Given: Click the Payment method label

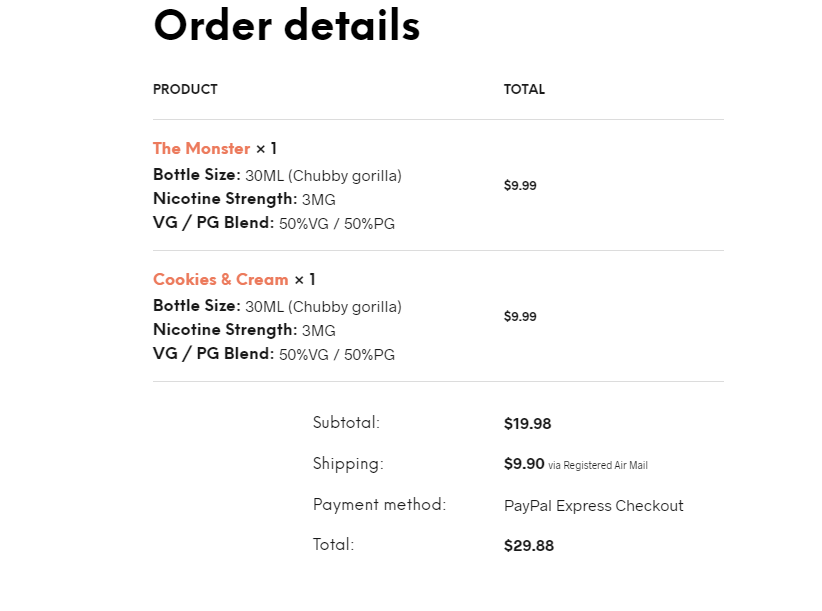Looking at the screenshot, I should pyautogui.click(x=379, y=505).
